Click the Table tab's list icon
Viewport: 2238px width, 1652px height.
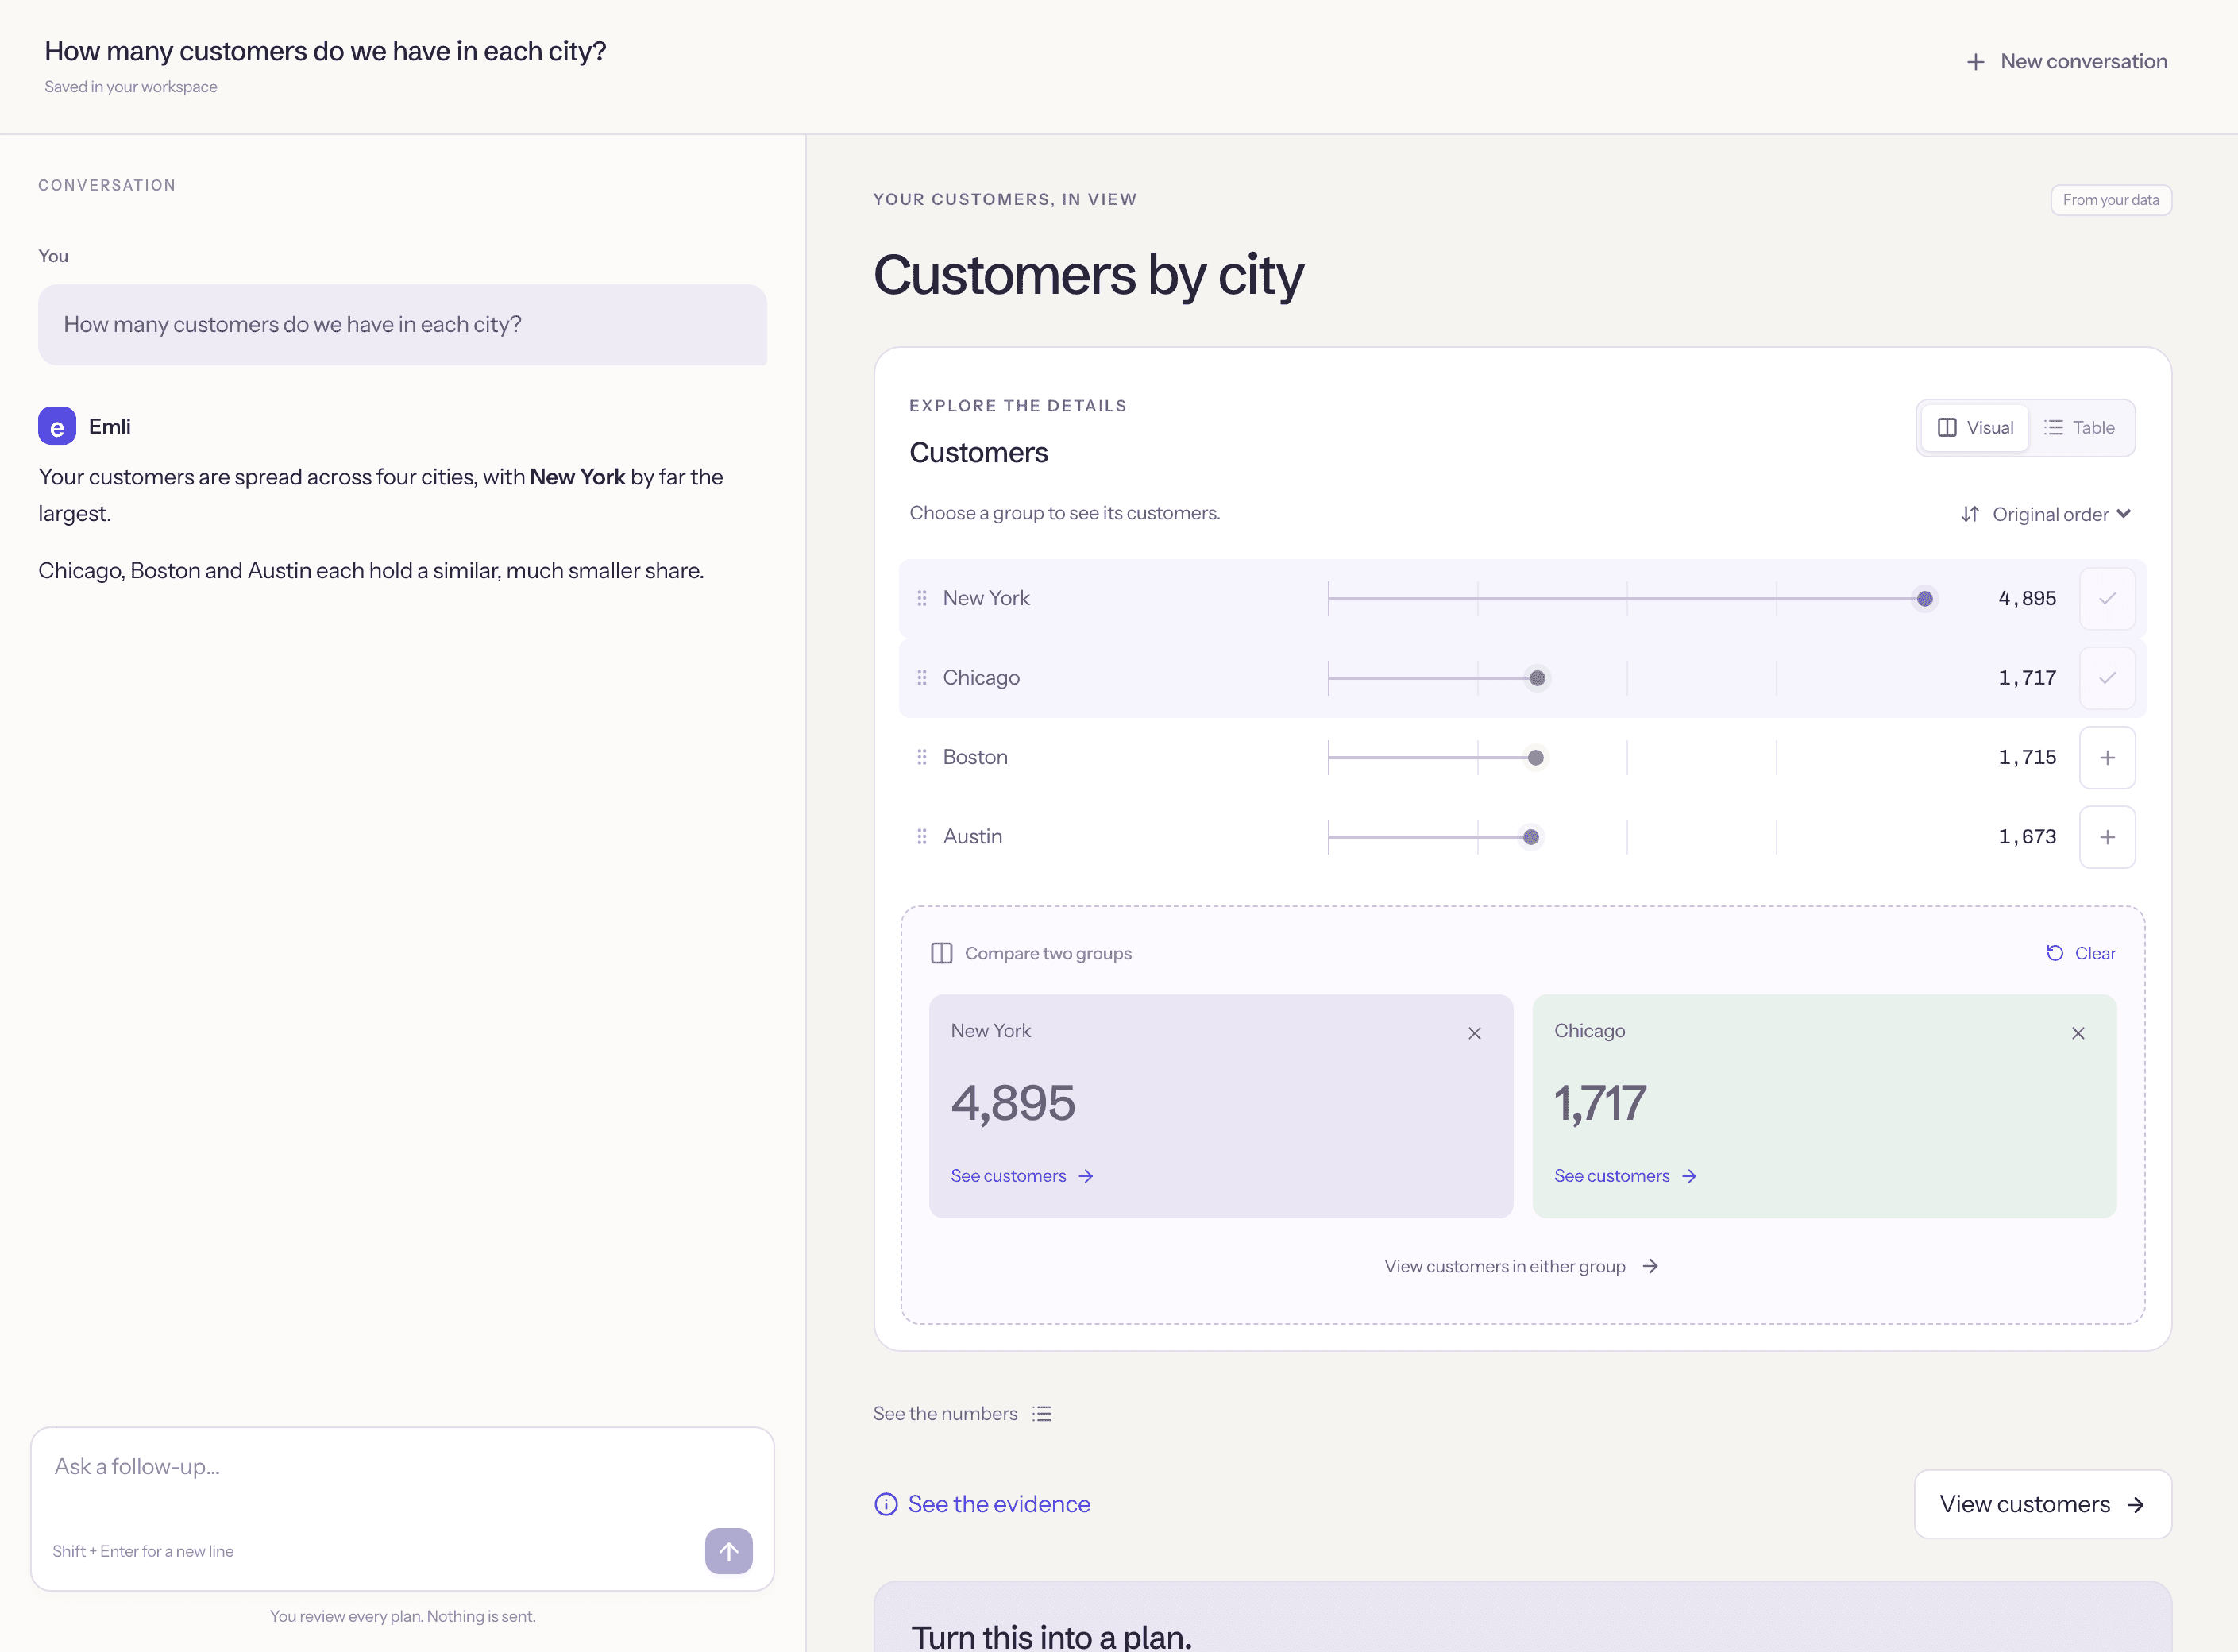pyautogui.click(x=2052, y=428)
